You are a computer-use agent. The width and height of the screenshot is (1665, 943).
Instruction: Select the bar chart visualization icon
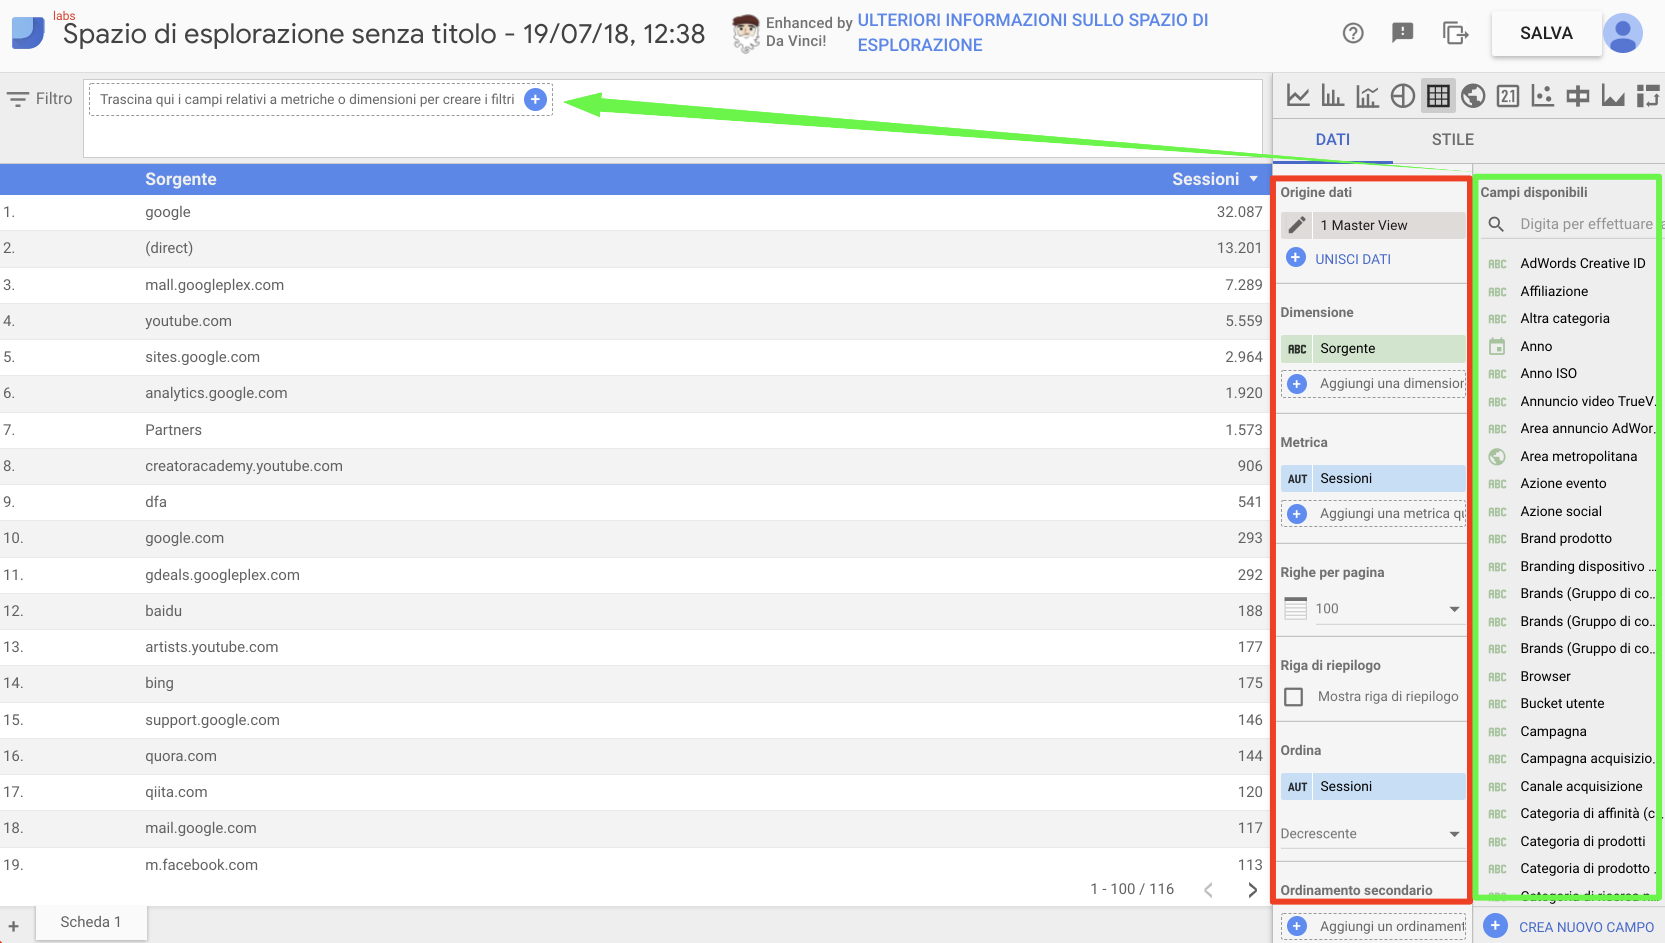click(x=1333, y=95)
